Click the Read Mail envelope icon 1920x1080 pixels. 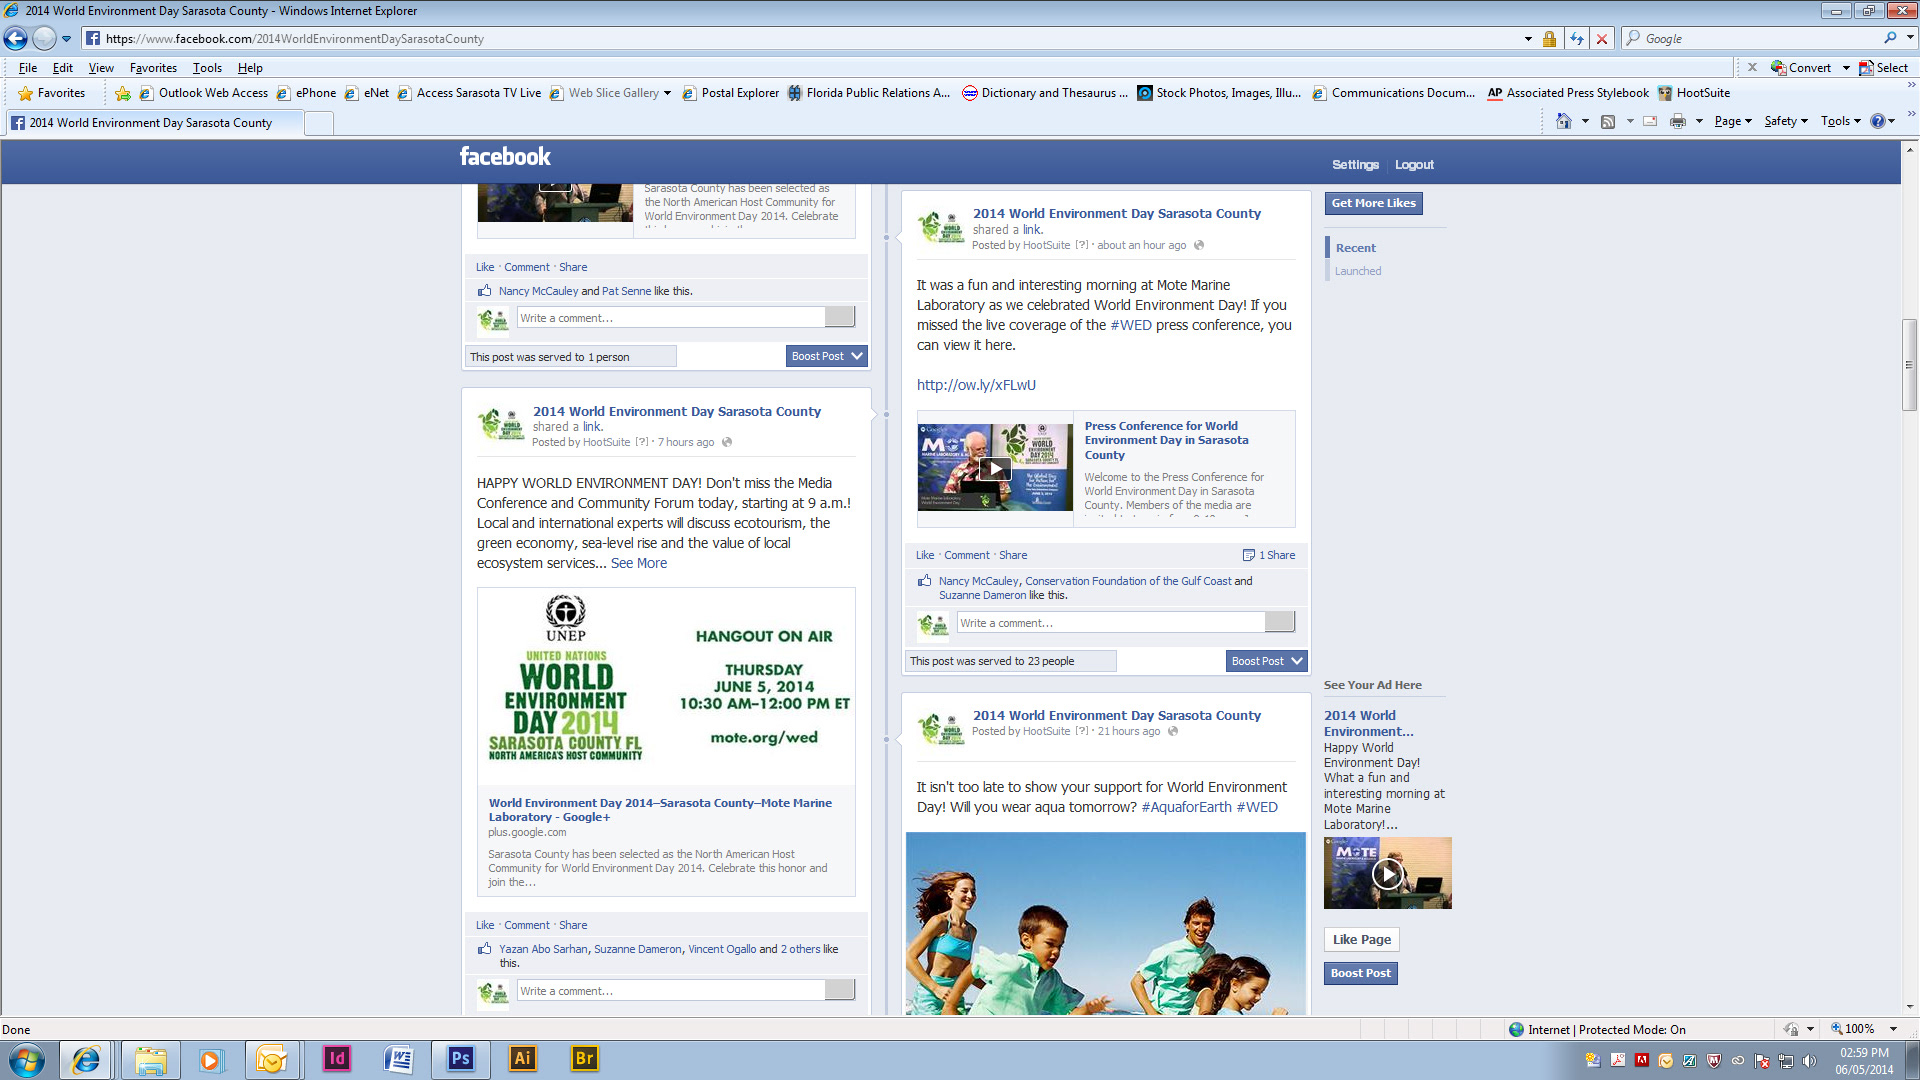tap(1650, 121)
